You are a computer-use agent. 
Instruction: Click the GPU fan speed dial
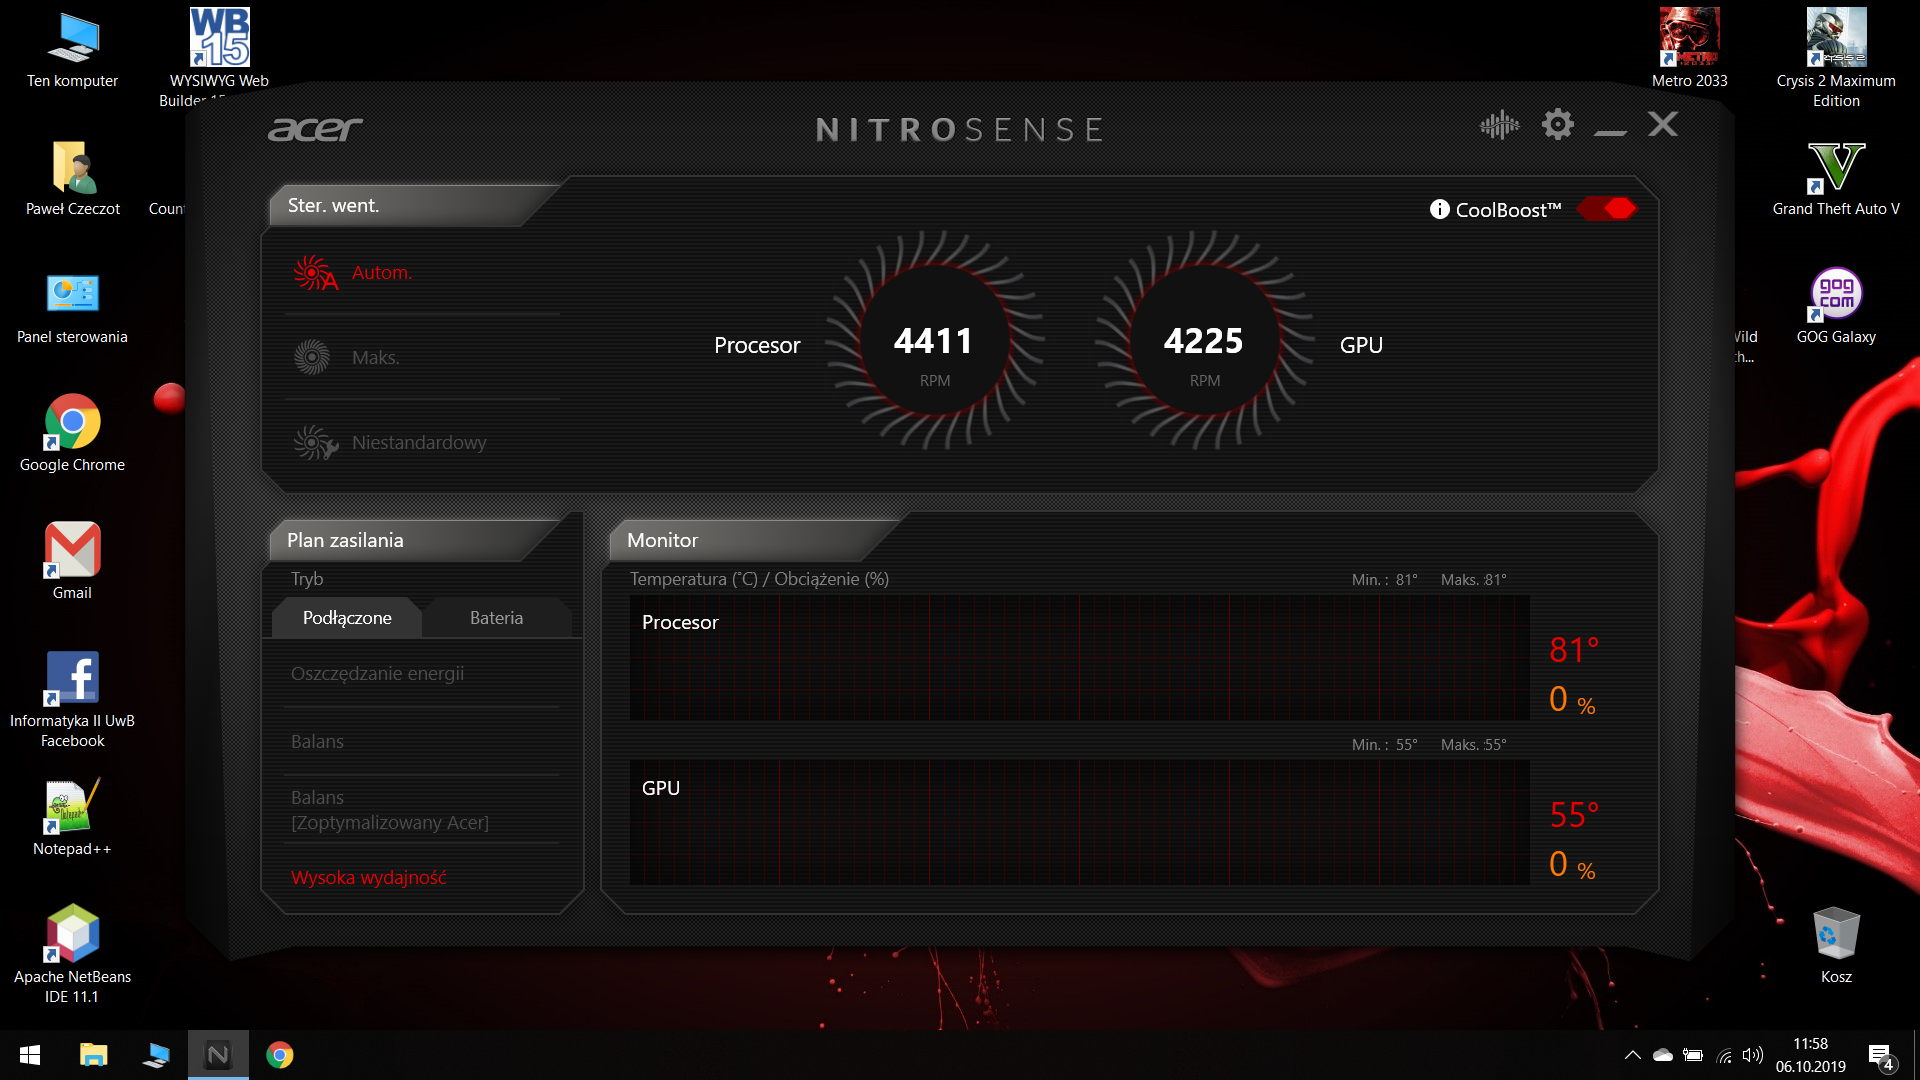tap(1204, 344)
